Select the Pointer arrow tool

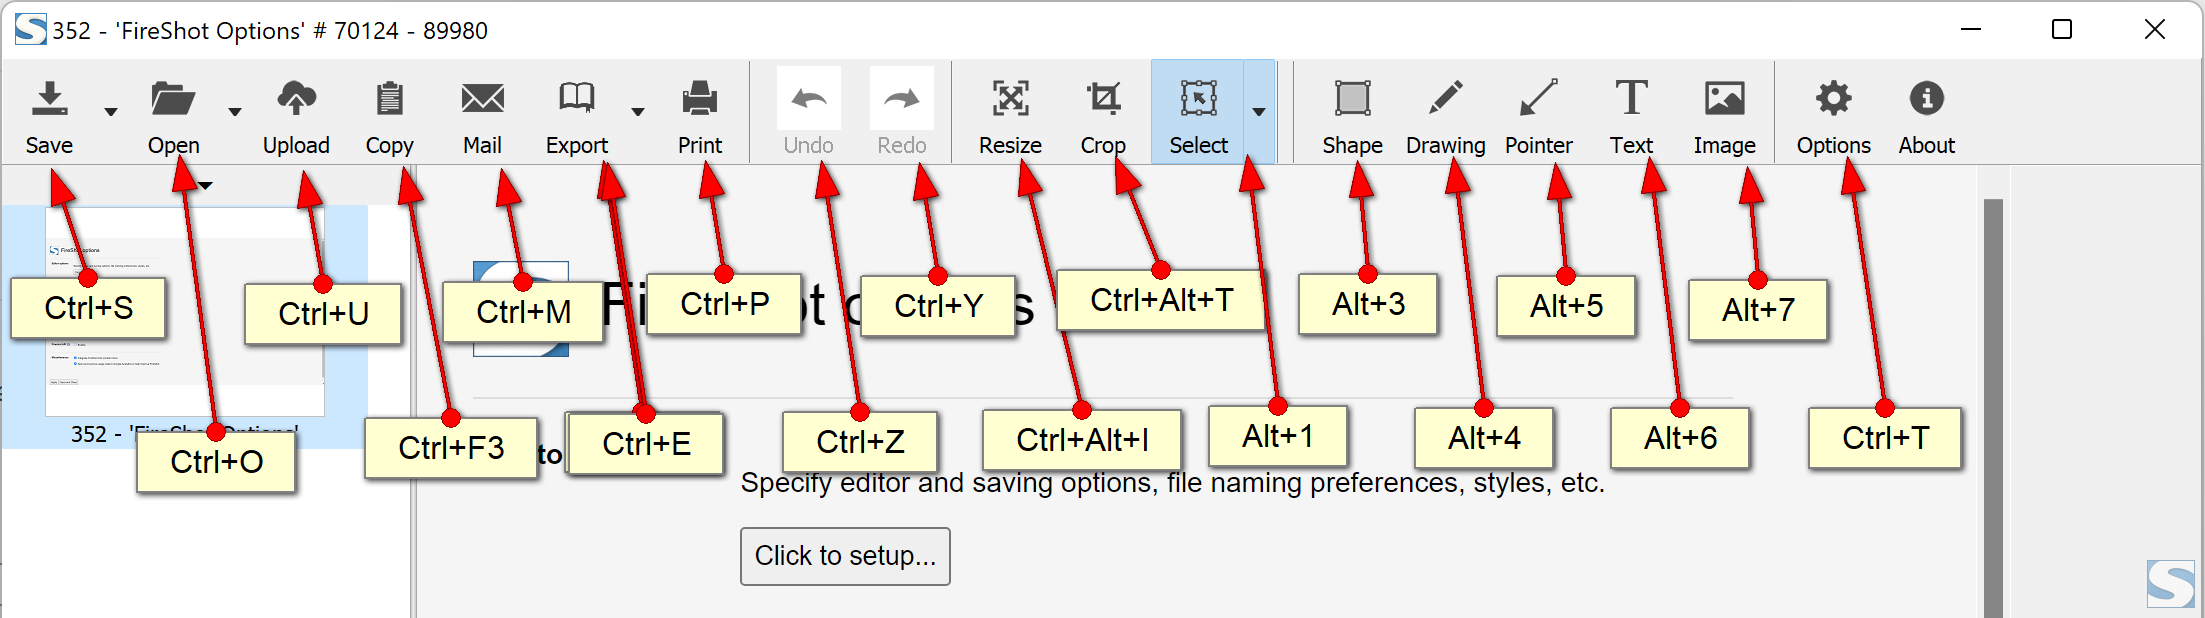(x=1538, y=99)
